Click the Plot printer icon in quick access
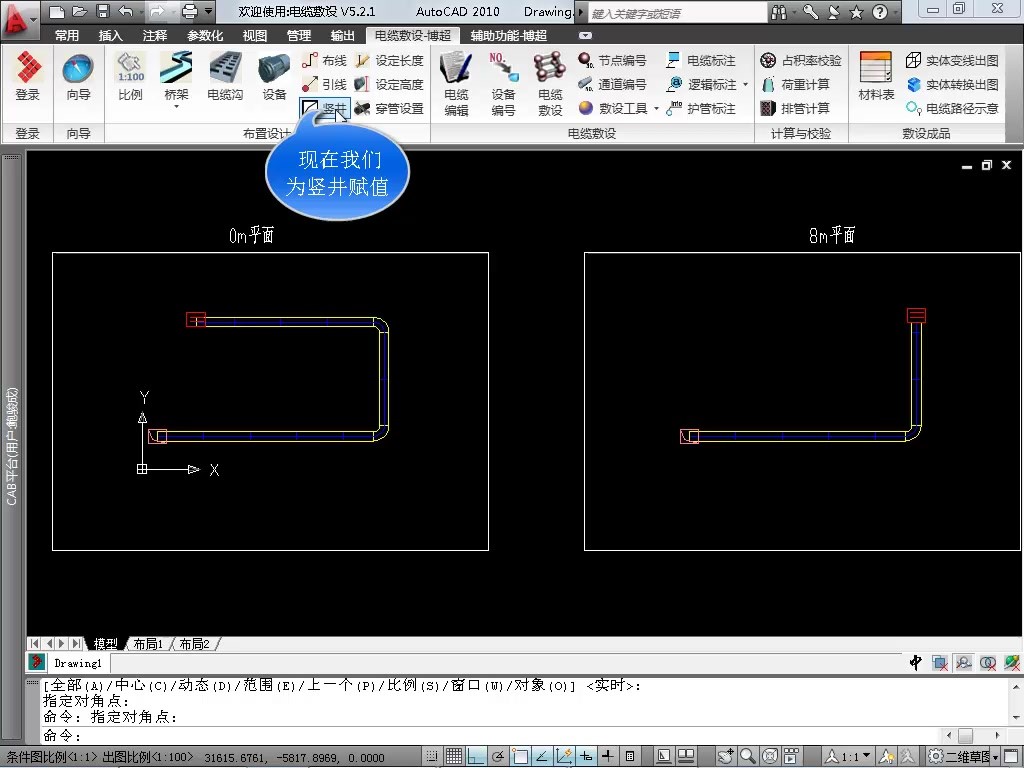 point(189,11)
